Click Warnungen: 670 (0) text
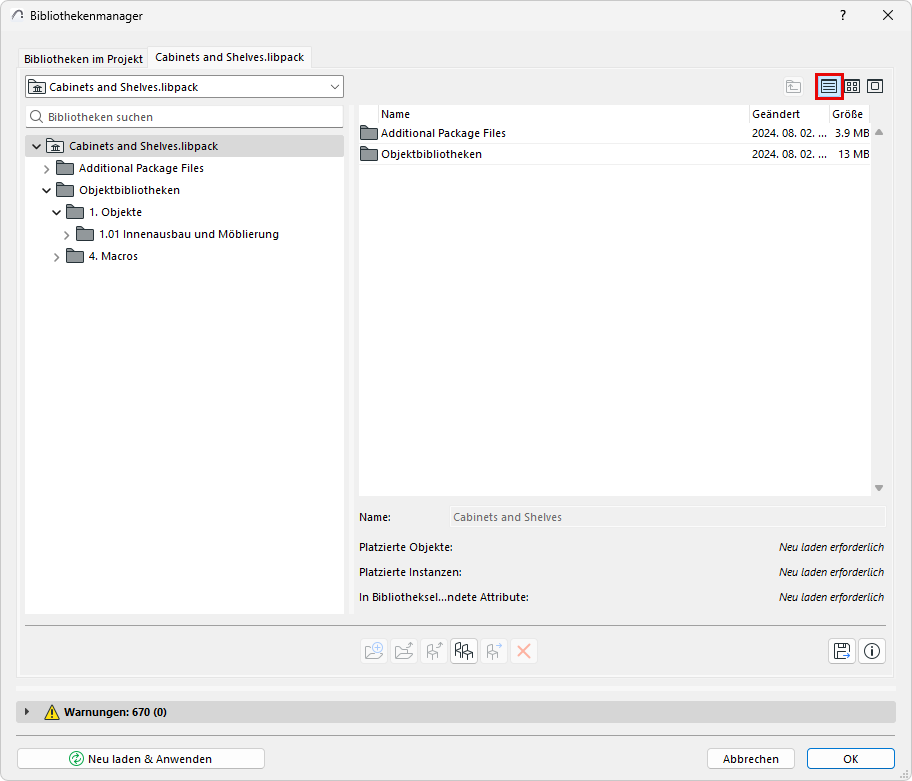Viewport: 912px width, 781px height. (115, 712)
